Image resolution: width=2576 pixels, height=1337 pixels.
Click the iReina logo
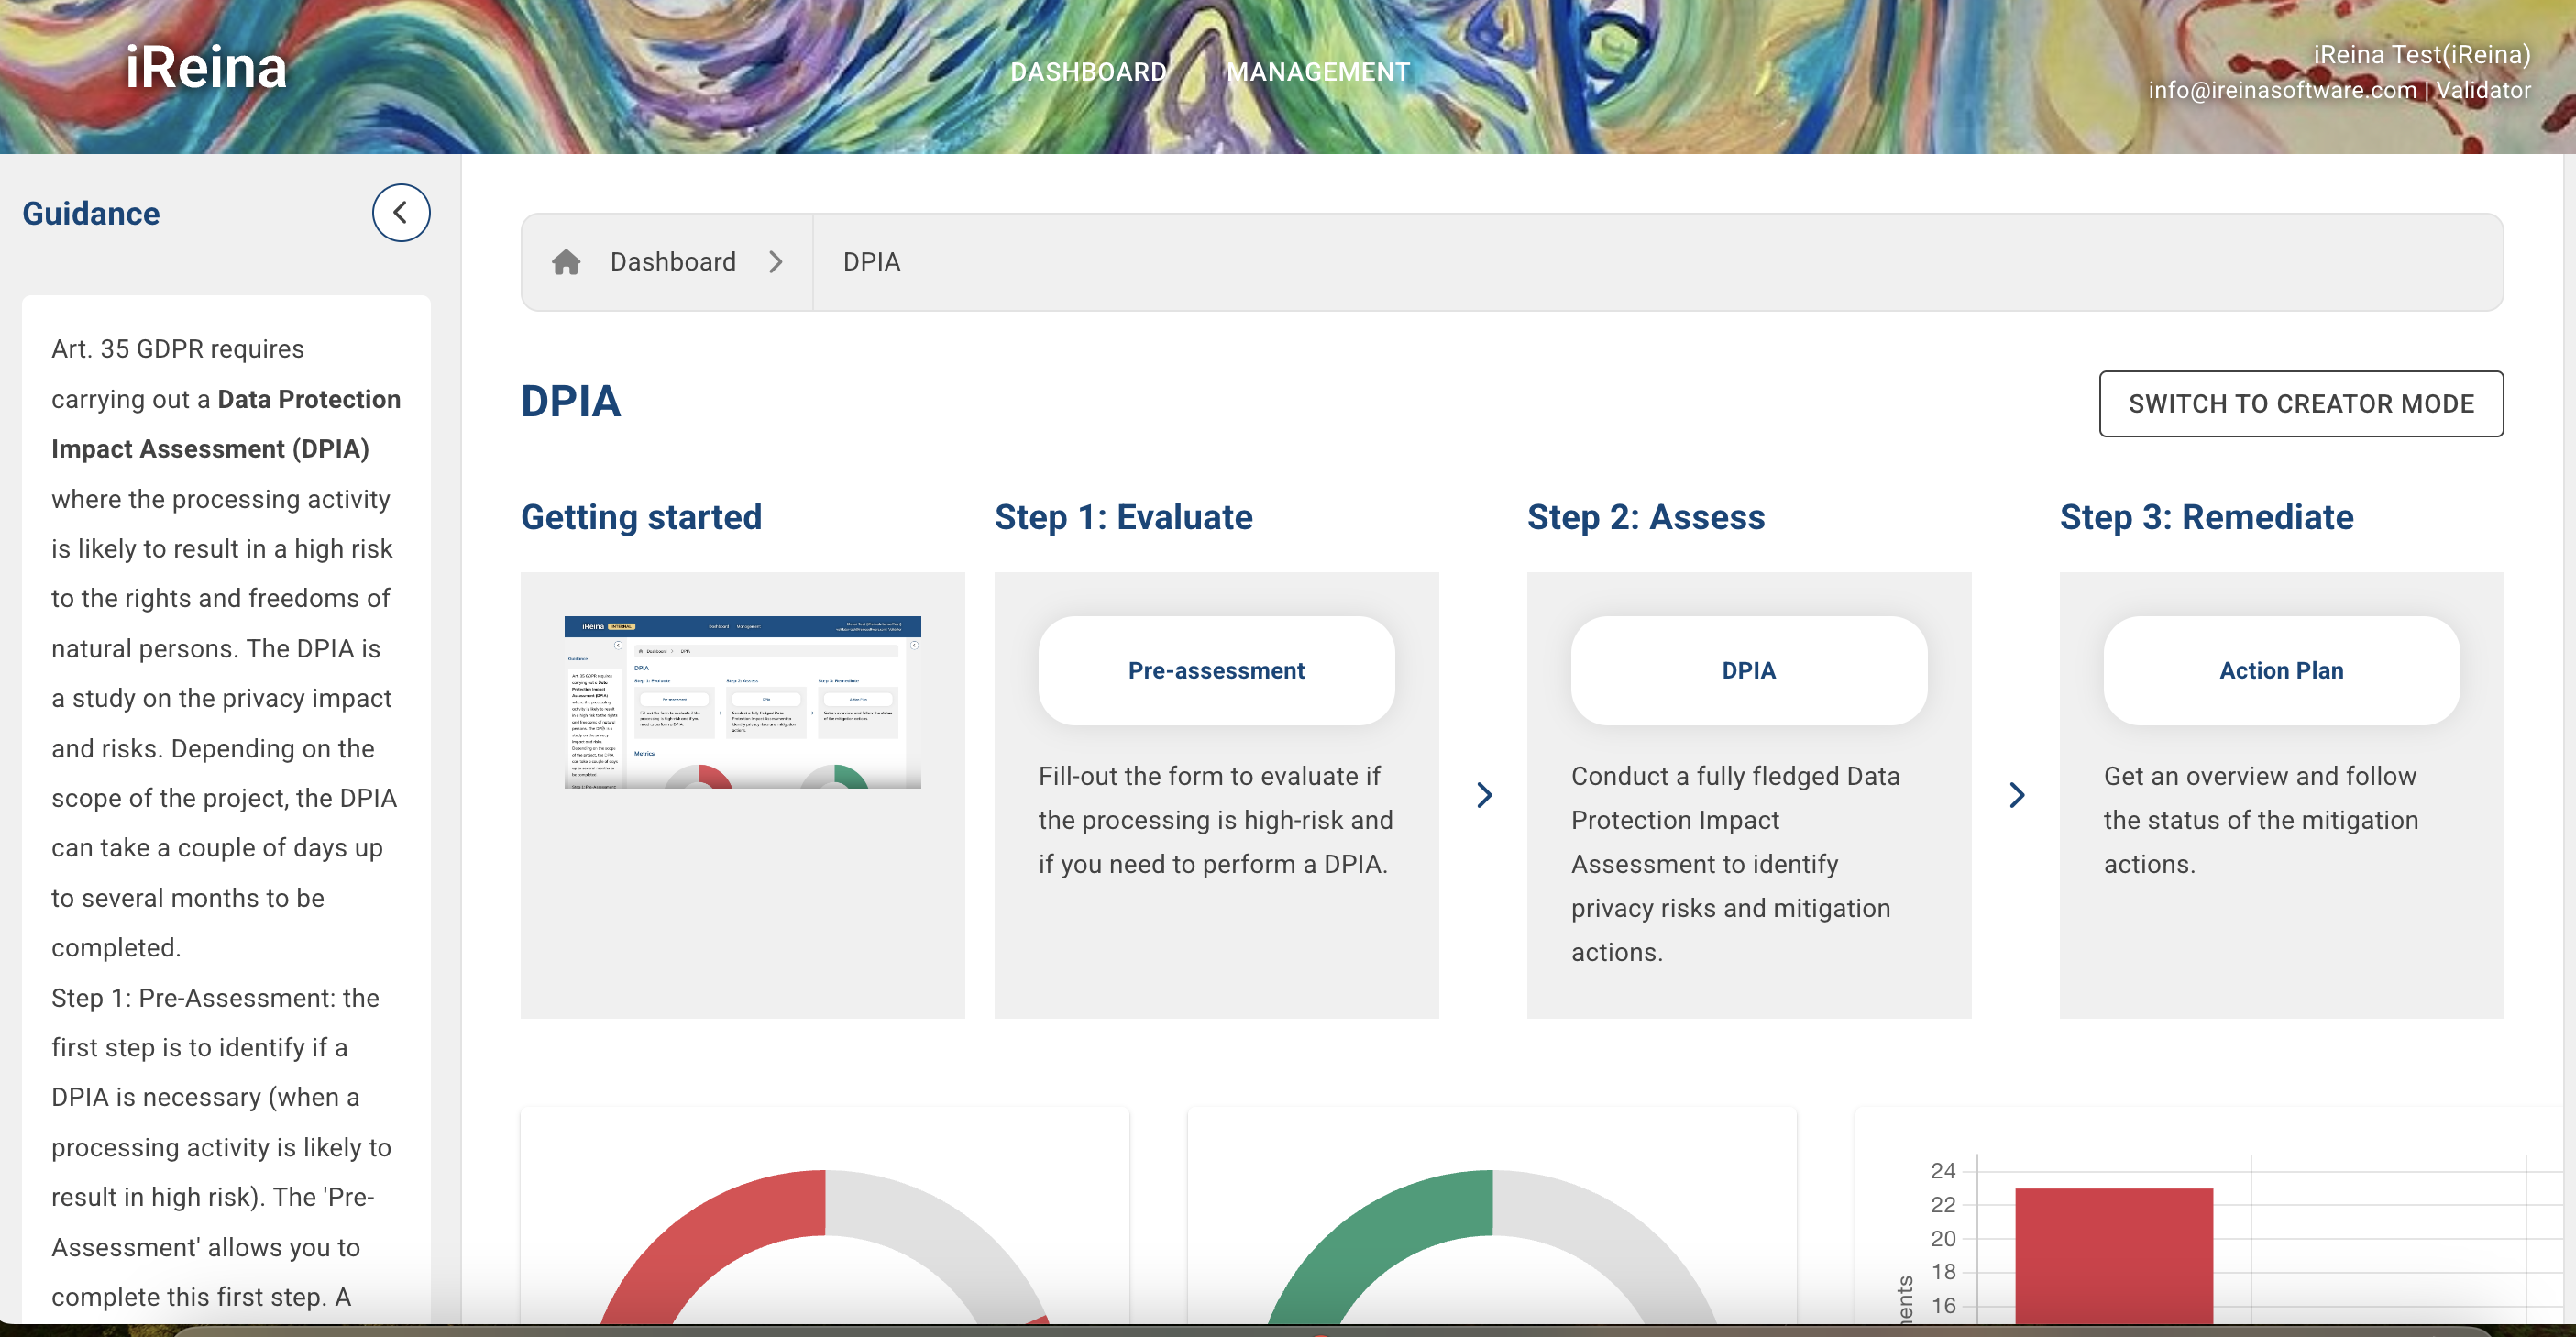point(206,68)
